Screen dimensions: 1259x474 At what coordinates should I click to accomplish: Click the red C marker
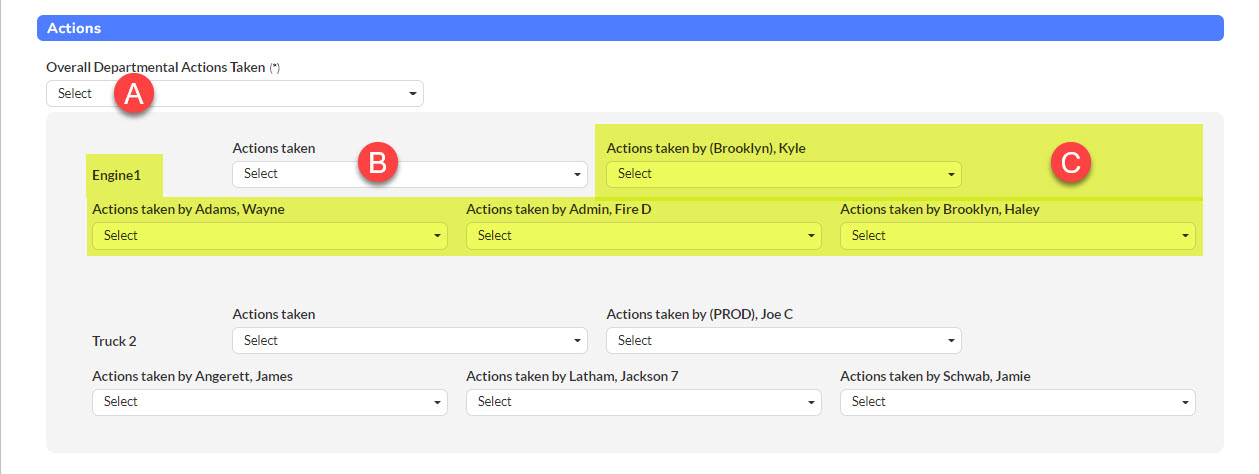[1070, 163]
